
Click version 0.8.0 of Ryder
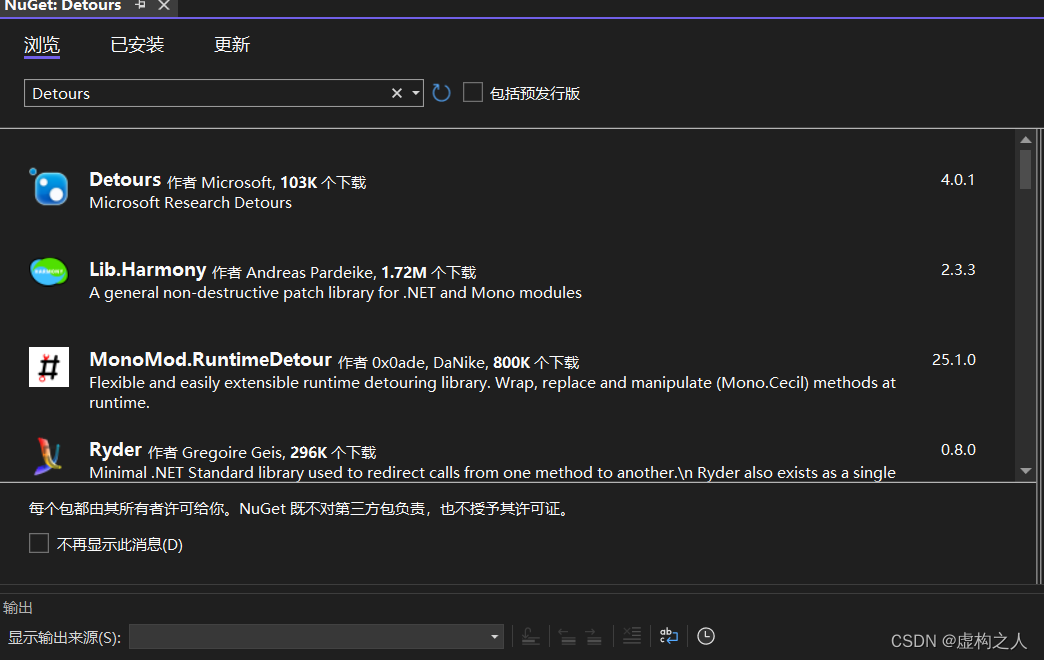(958, 450)
